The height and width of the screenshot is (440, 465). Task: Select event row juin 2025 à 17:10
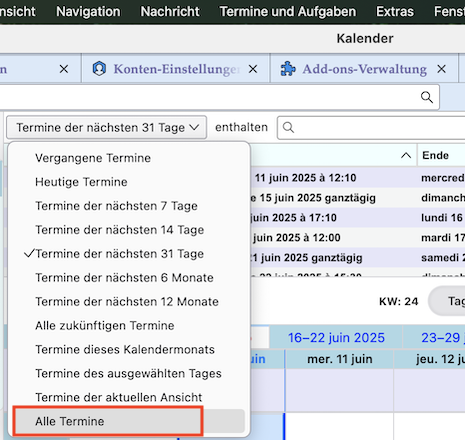(358, 218)
